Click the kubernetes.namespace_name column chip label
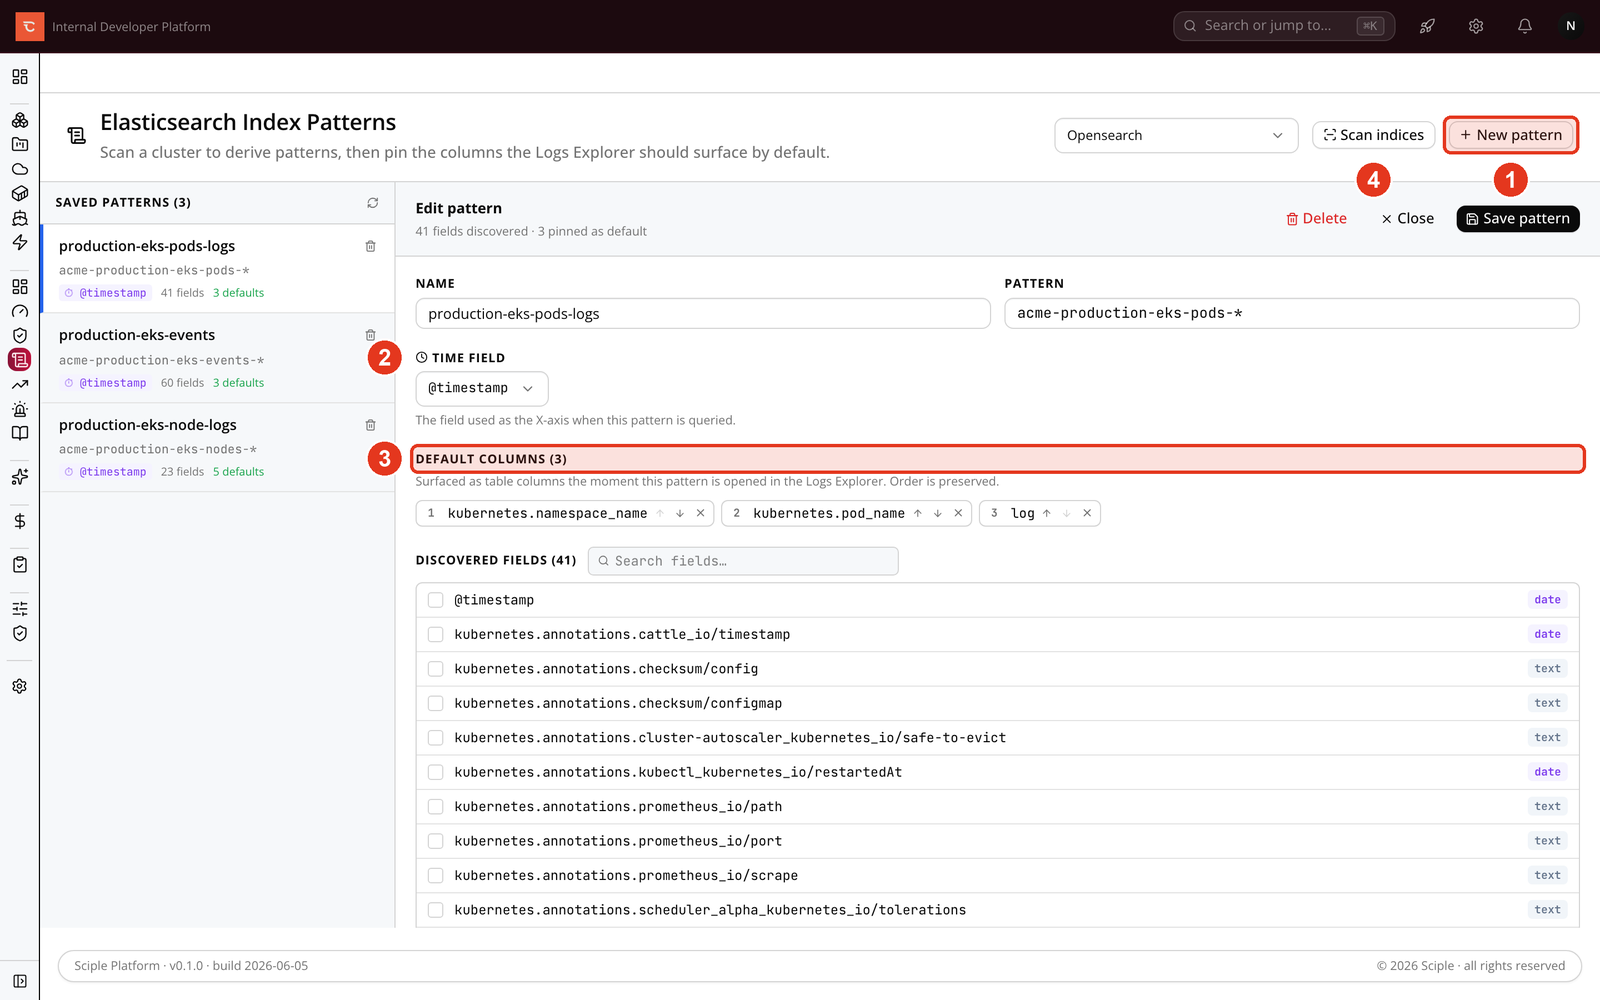This screenshot has width=1600, height=1000. [547, 513]
